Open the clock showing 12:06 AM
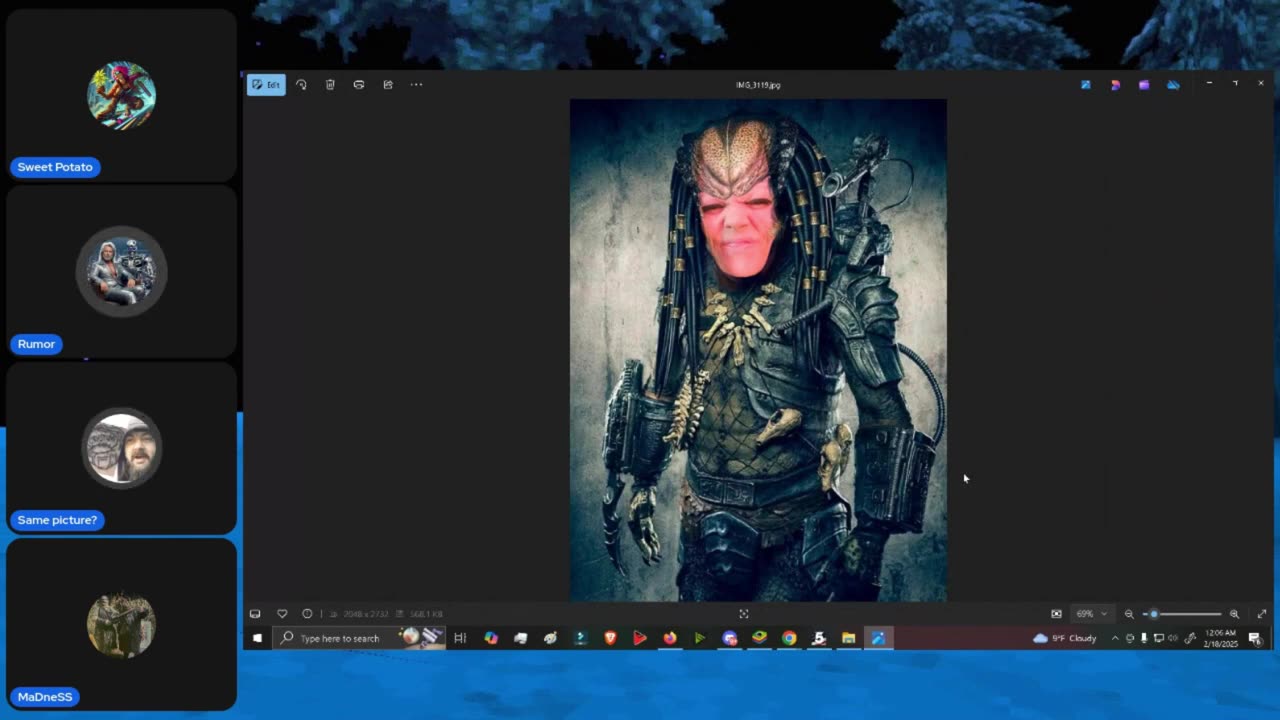Image resolution: width=1280 pixels, height=720 pixels. tap(1221, 638)
